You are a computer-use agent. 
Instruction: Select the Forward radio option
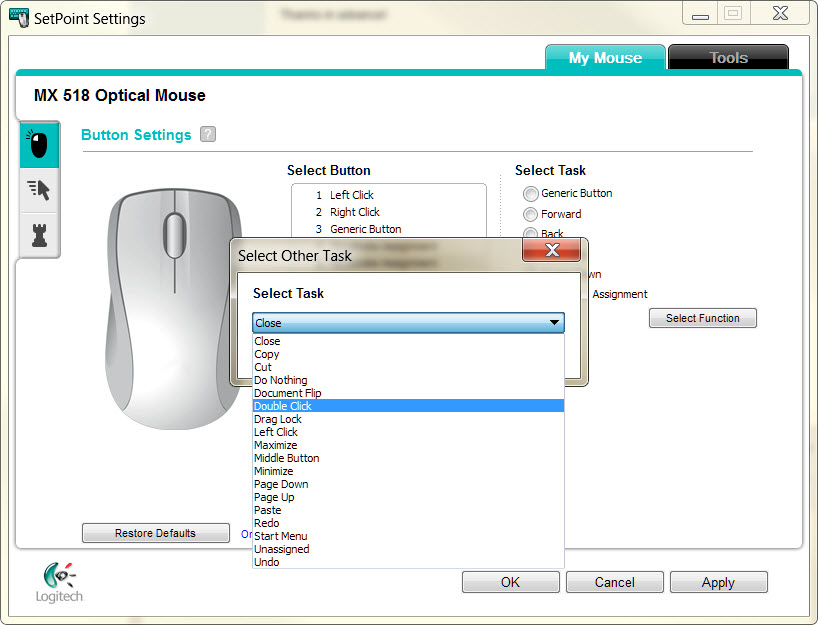pyautogui.click(x=531, y=214)
